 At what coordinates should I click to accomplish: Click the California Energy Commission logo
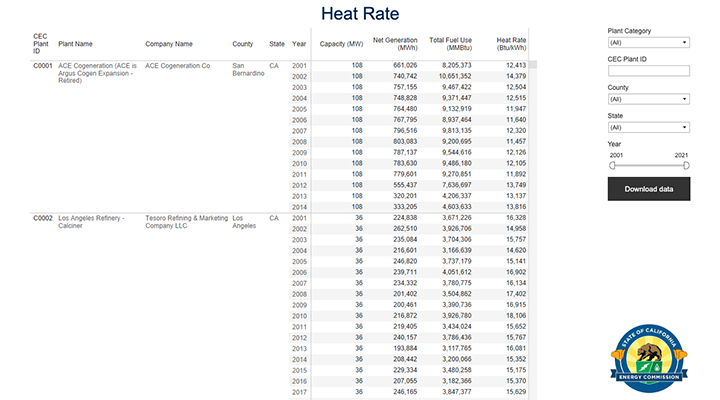648,358
